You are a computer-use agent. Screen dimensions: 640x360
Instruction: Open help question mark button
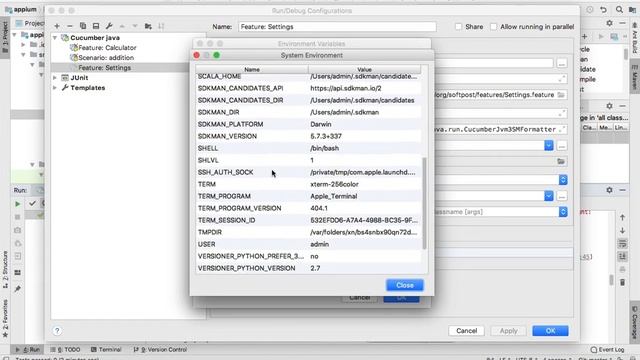[57, 331]
